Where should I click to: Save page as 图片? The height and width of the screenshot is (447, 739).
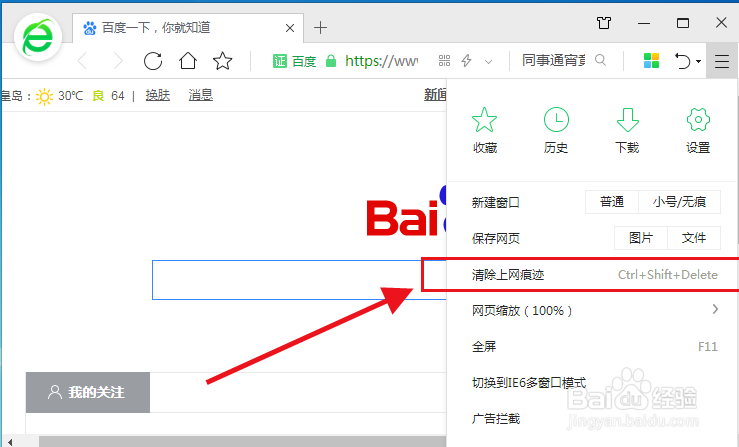(641, 238)
